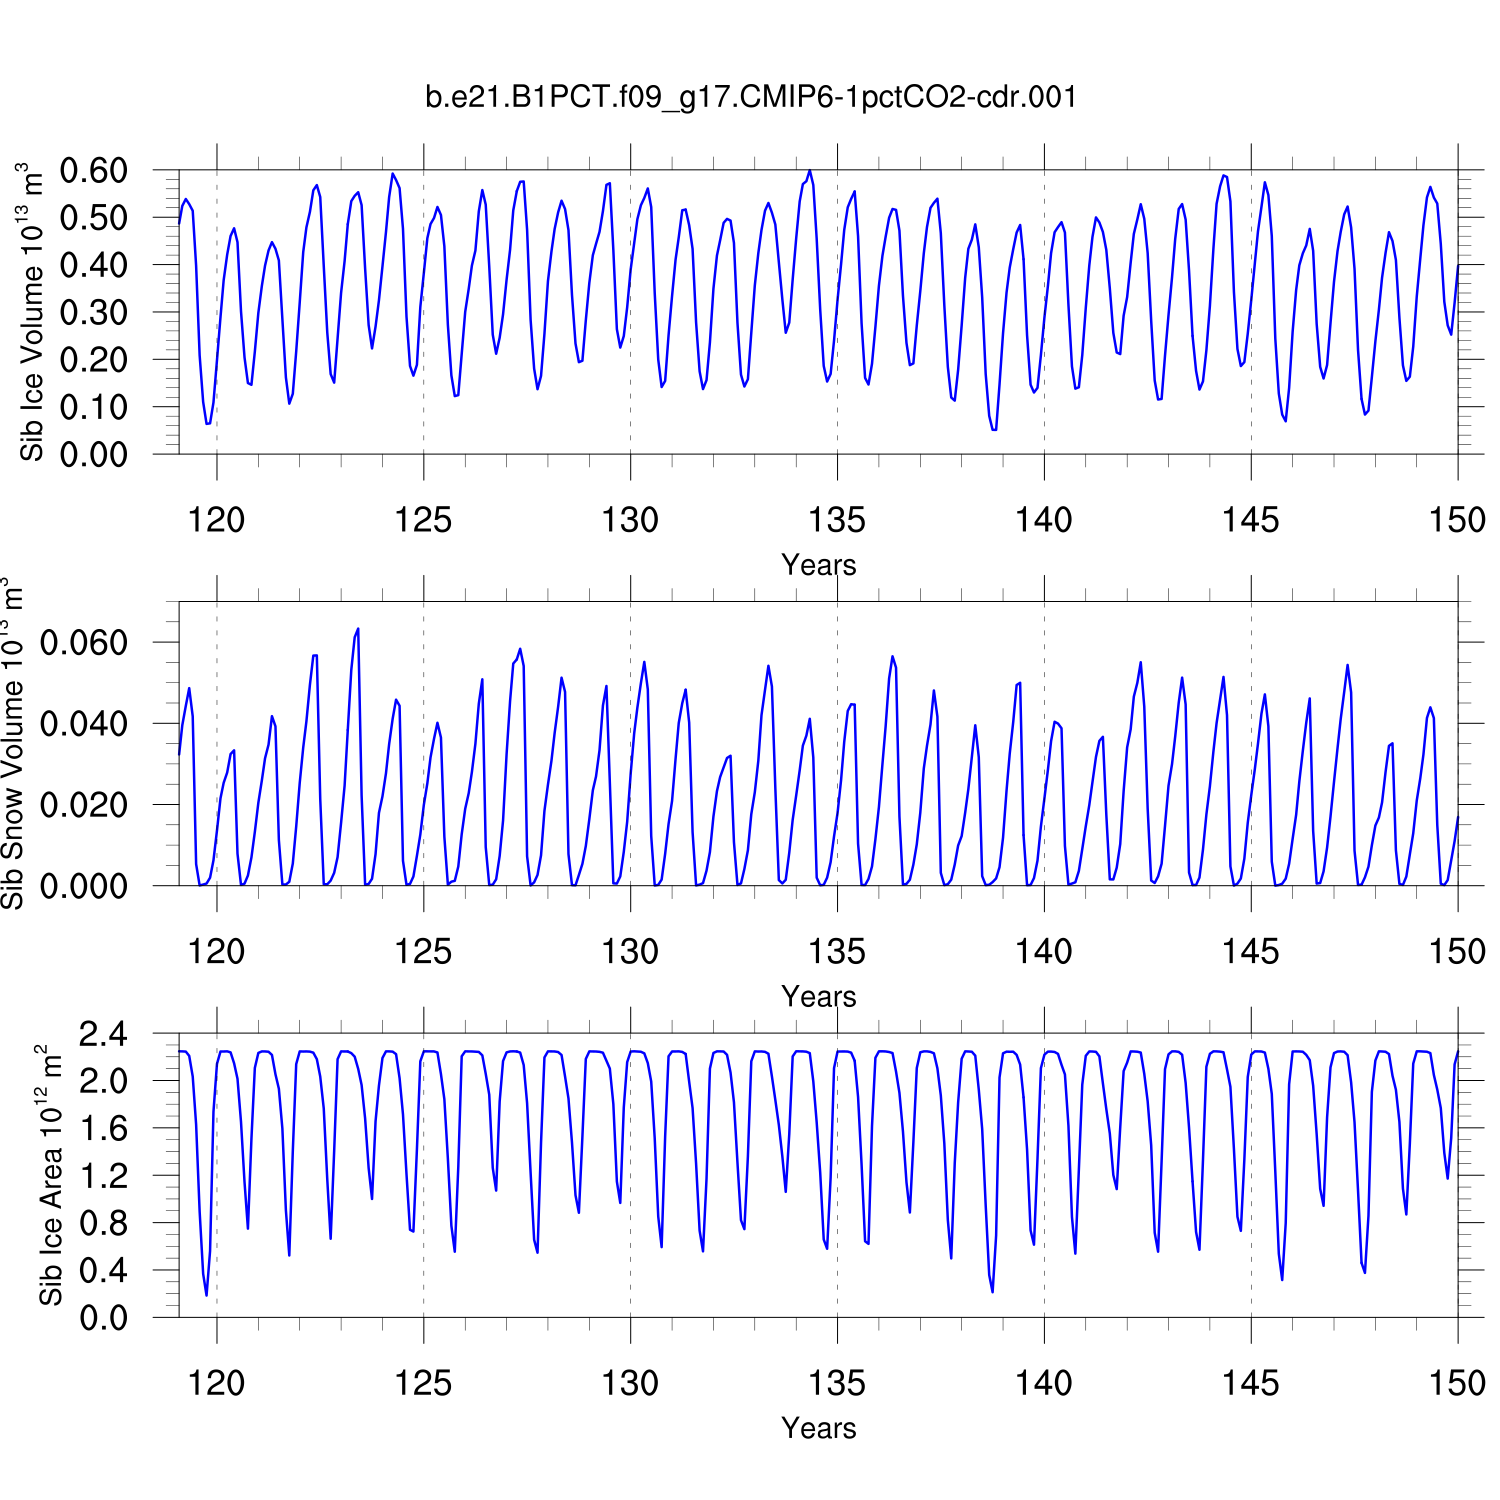Select the 1.2 tick on ice area axis
1500x1500 pixels.
[x=104, y=1176]
